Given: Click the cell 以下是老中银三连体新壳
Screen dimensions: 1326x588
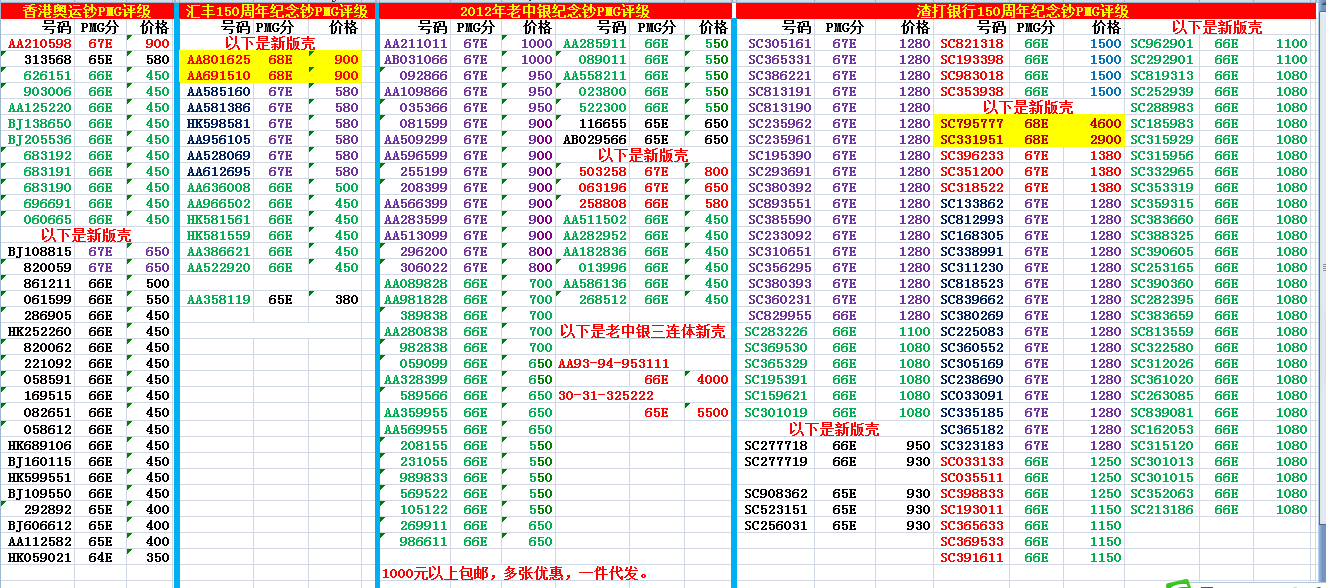Looking at the screenshot, I should point(642,331).
